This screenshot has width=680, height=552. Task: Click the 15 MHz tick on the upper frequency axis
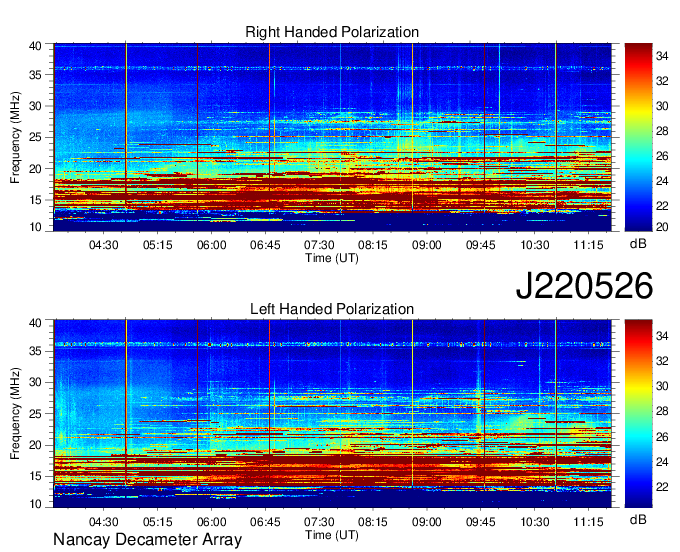coord(36,200)
